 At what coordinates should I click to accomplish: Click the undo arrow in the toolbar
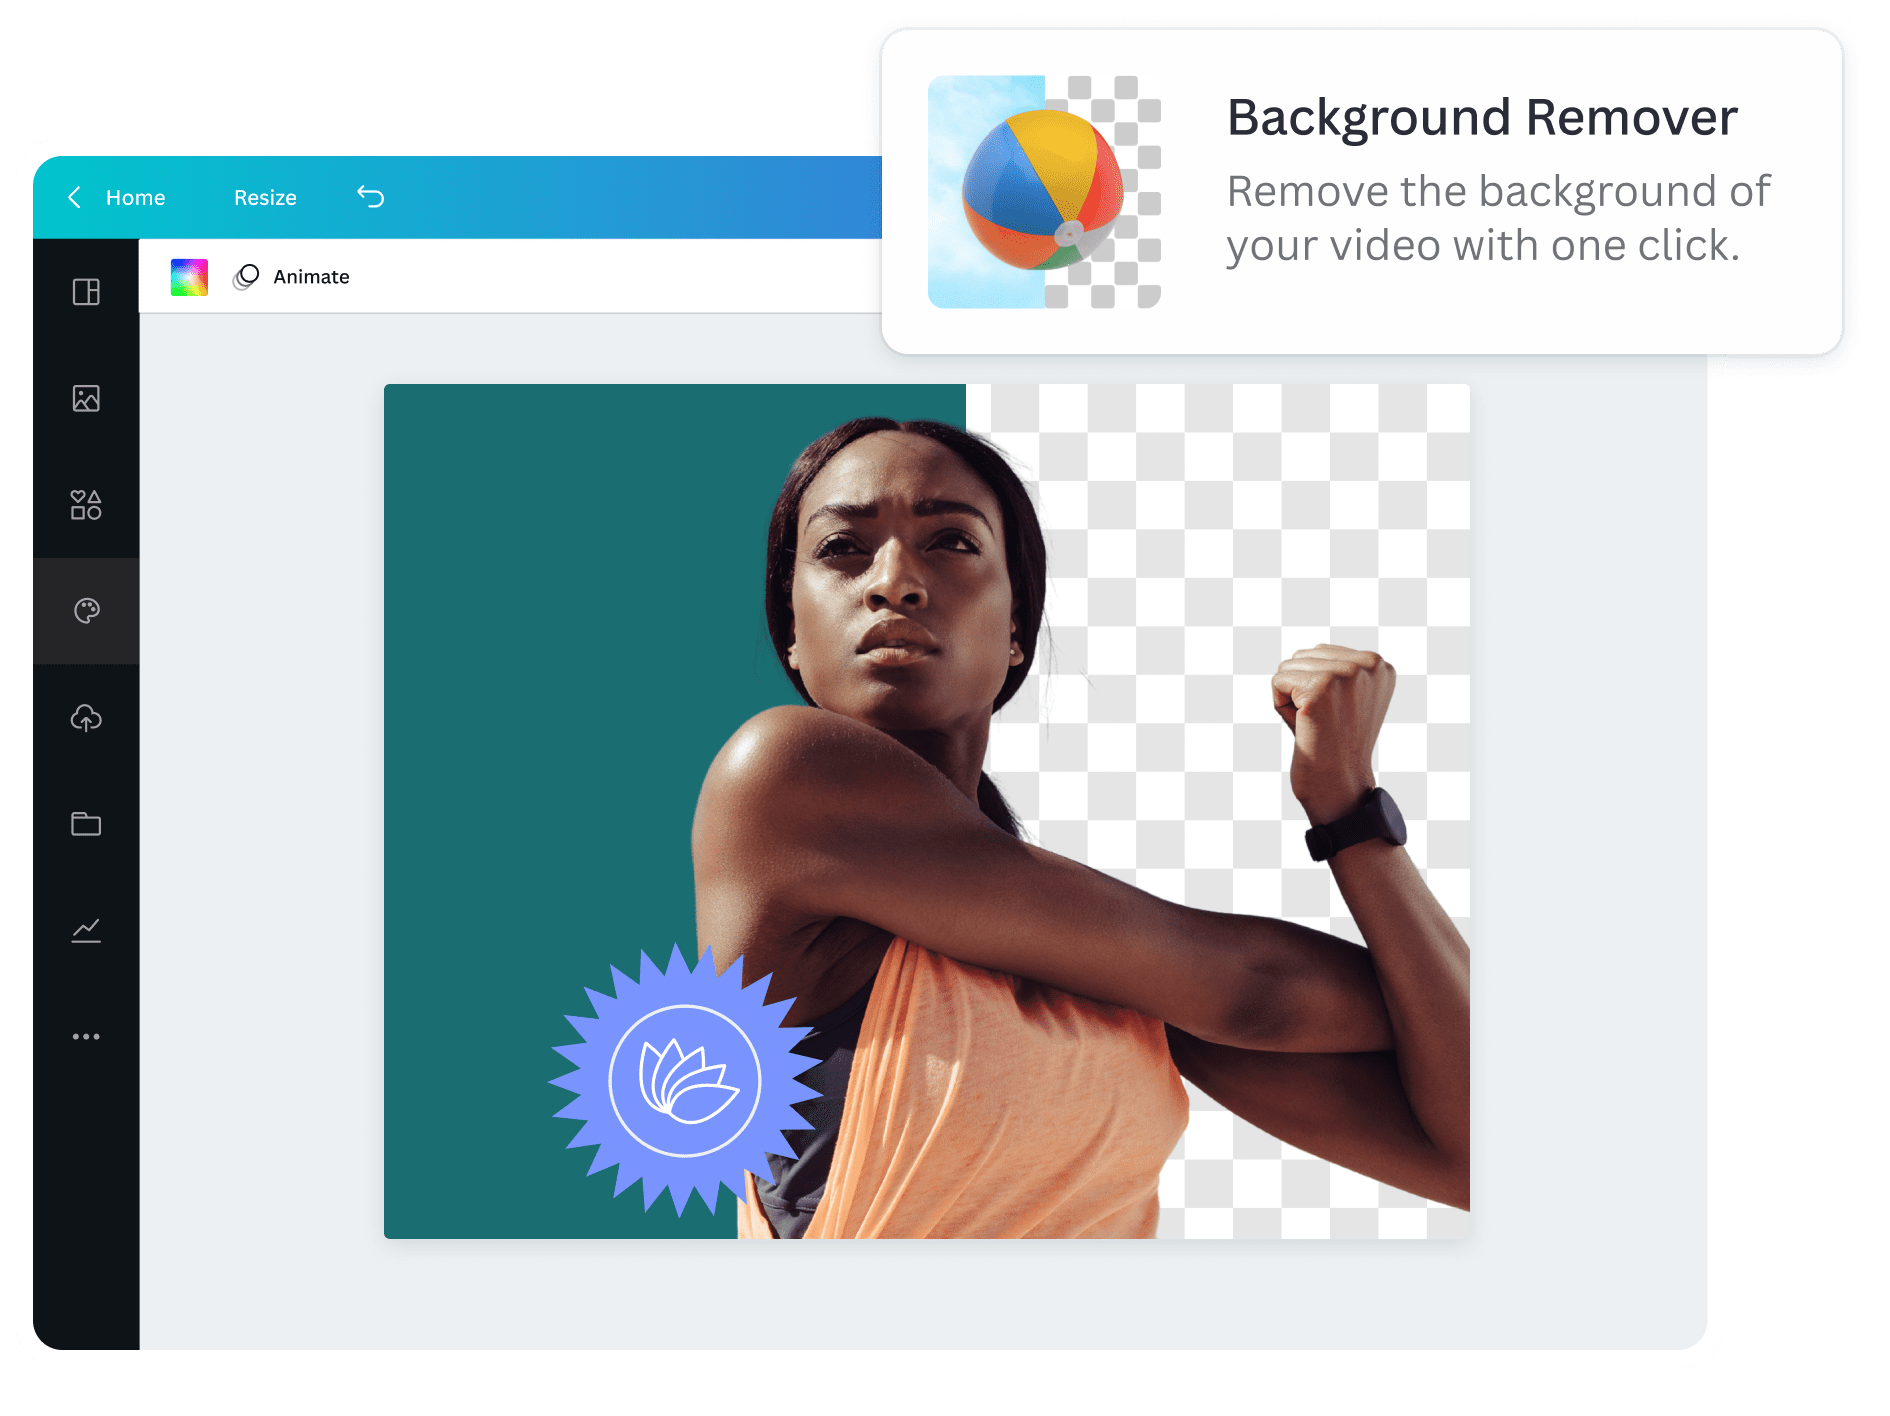(371, 197)
